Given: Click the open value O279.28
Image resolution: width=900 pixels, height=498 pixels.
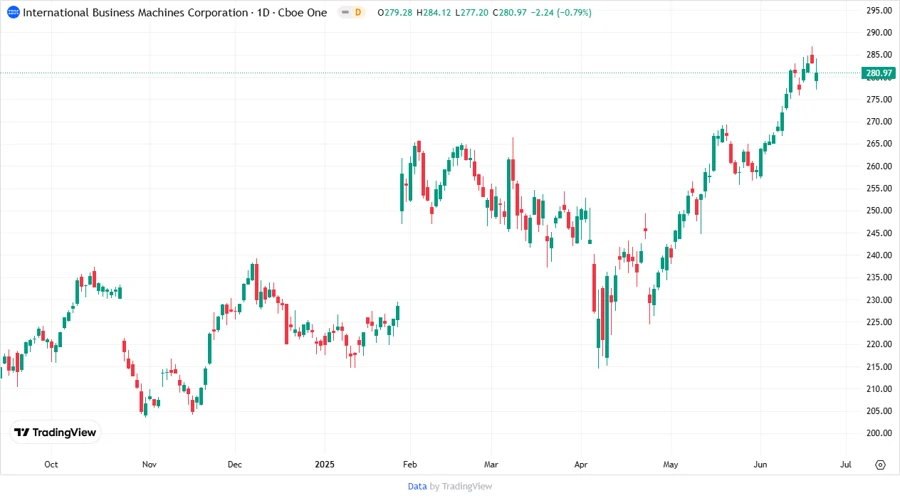Looking at the screenshot, I should pos(395,12).
